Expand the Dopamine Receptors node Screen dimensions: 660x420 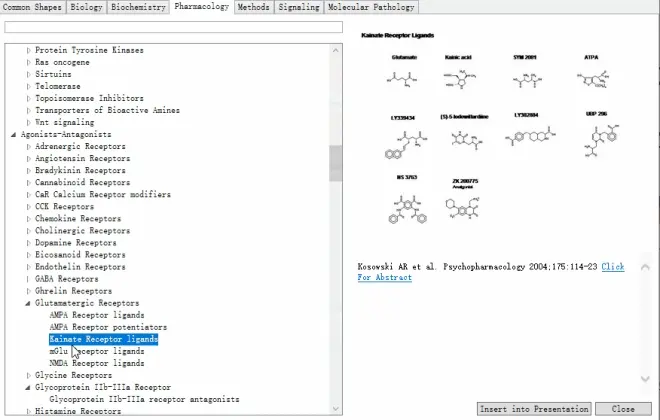coord(28,243)
